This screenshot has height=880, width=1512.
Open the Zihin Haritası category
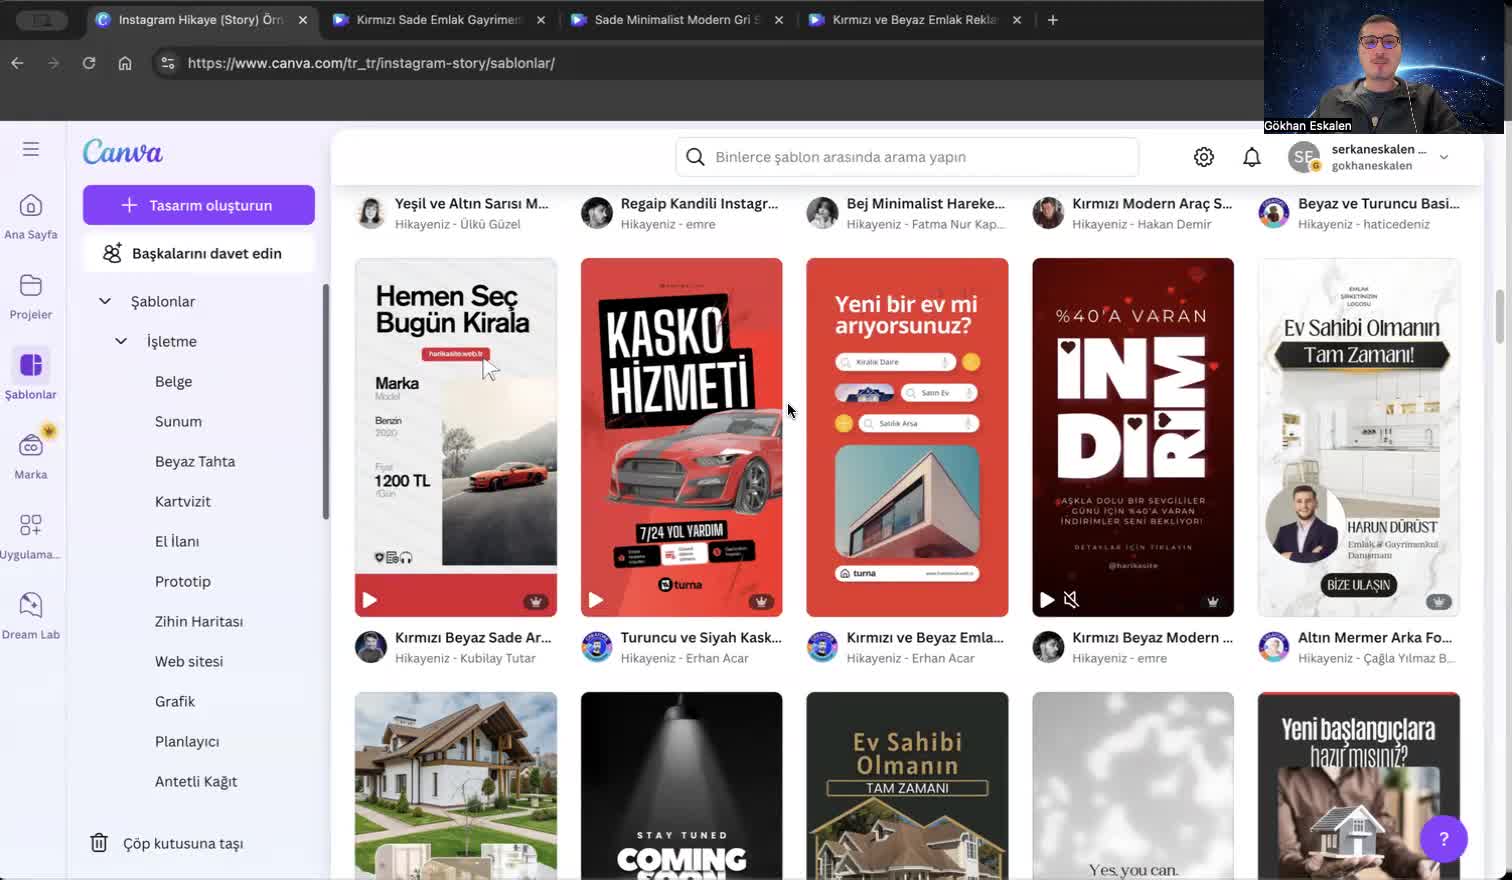[199, 621]
